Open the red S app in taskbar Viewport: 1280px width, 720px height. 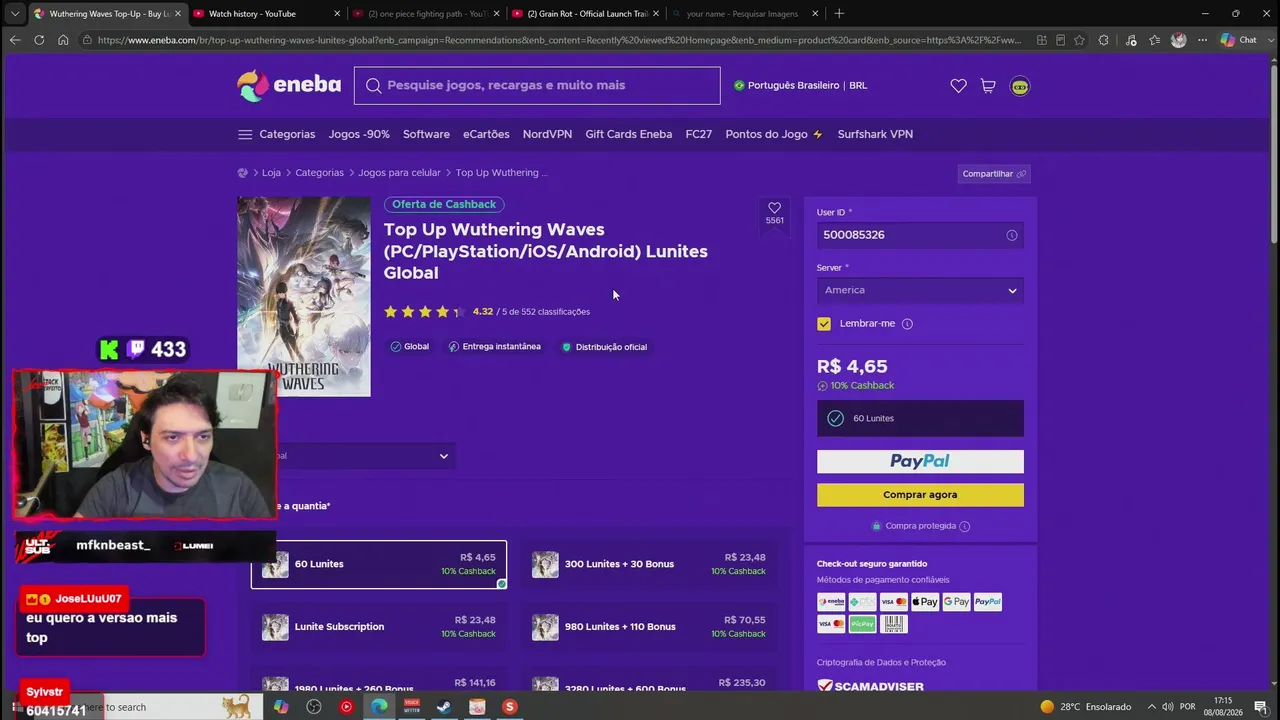510,707
